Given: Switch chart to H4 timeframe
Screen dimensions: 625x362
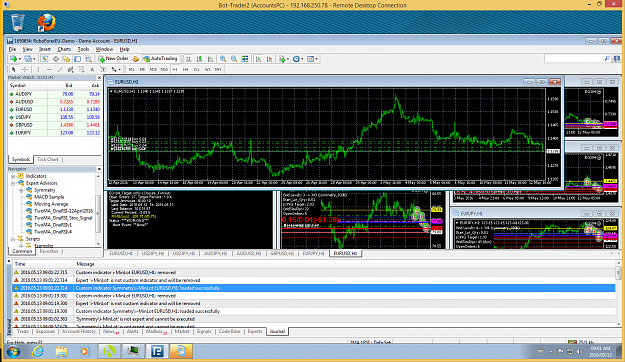Looking at the screenshot, I should (186, 69).
